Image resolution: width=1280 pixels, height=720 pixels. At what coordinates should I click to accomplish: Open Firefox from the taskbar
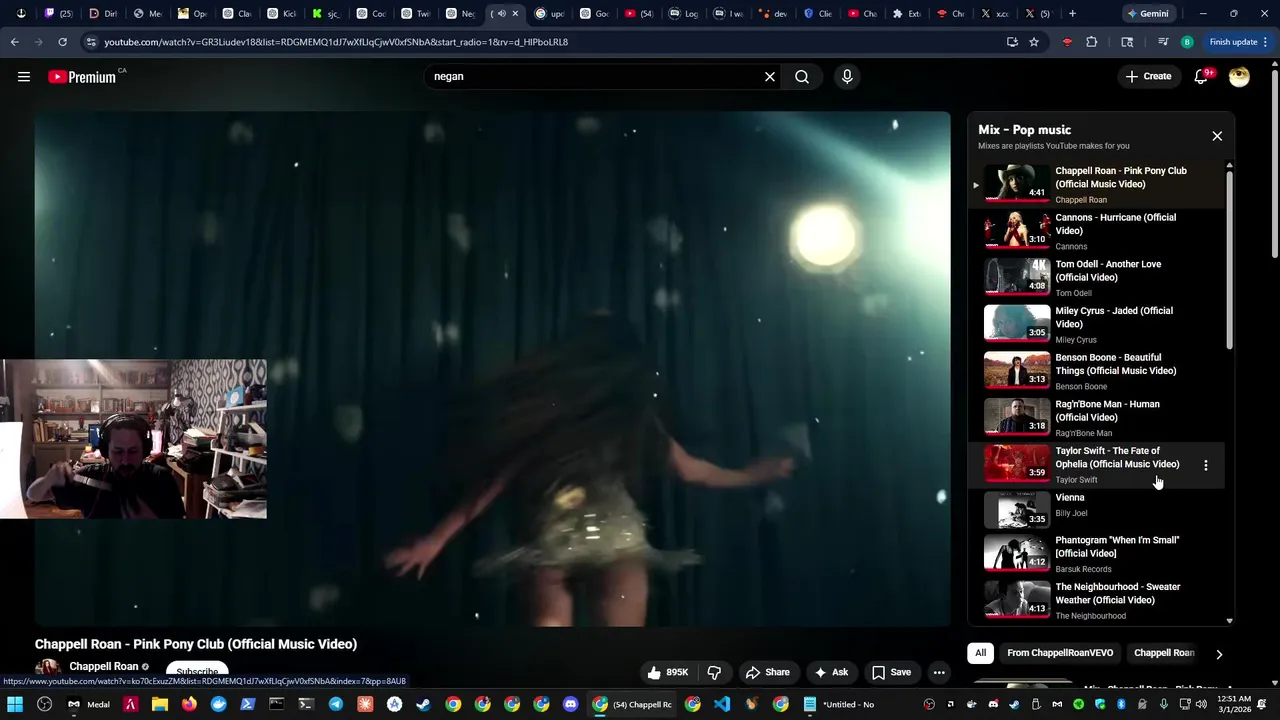click(x=189, y=704)
